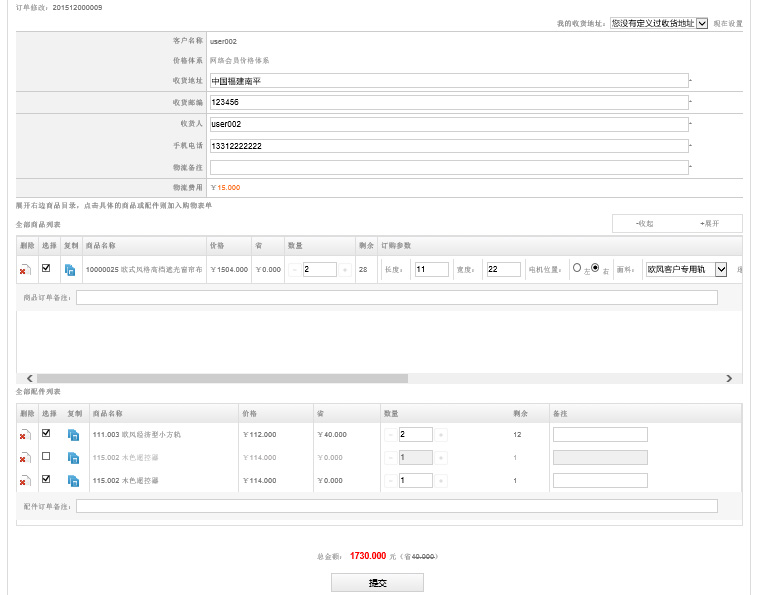
Task: Click 全部商品列表 section heading
Action: coord(38,224)
